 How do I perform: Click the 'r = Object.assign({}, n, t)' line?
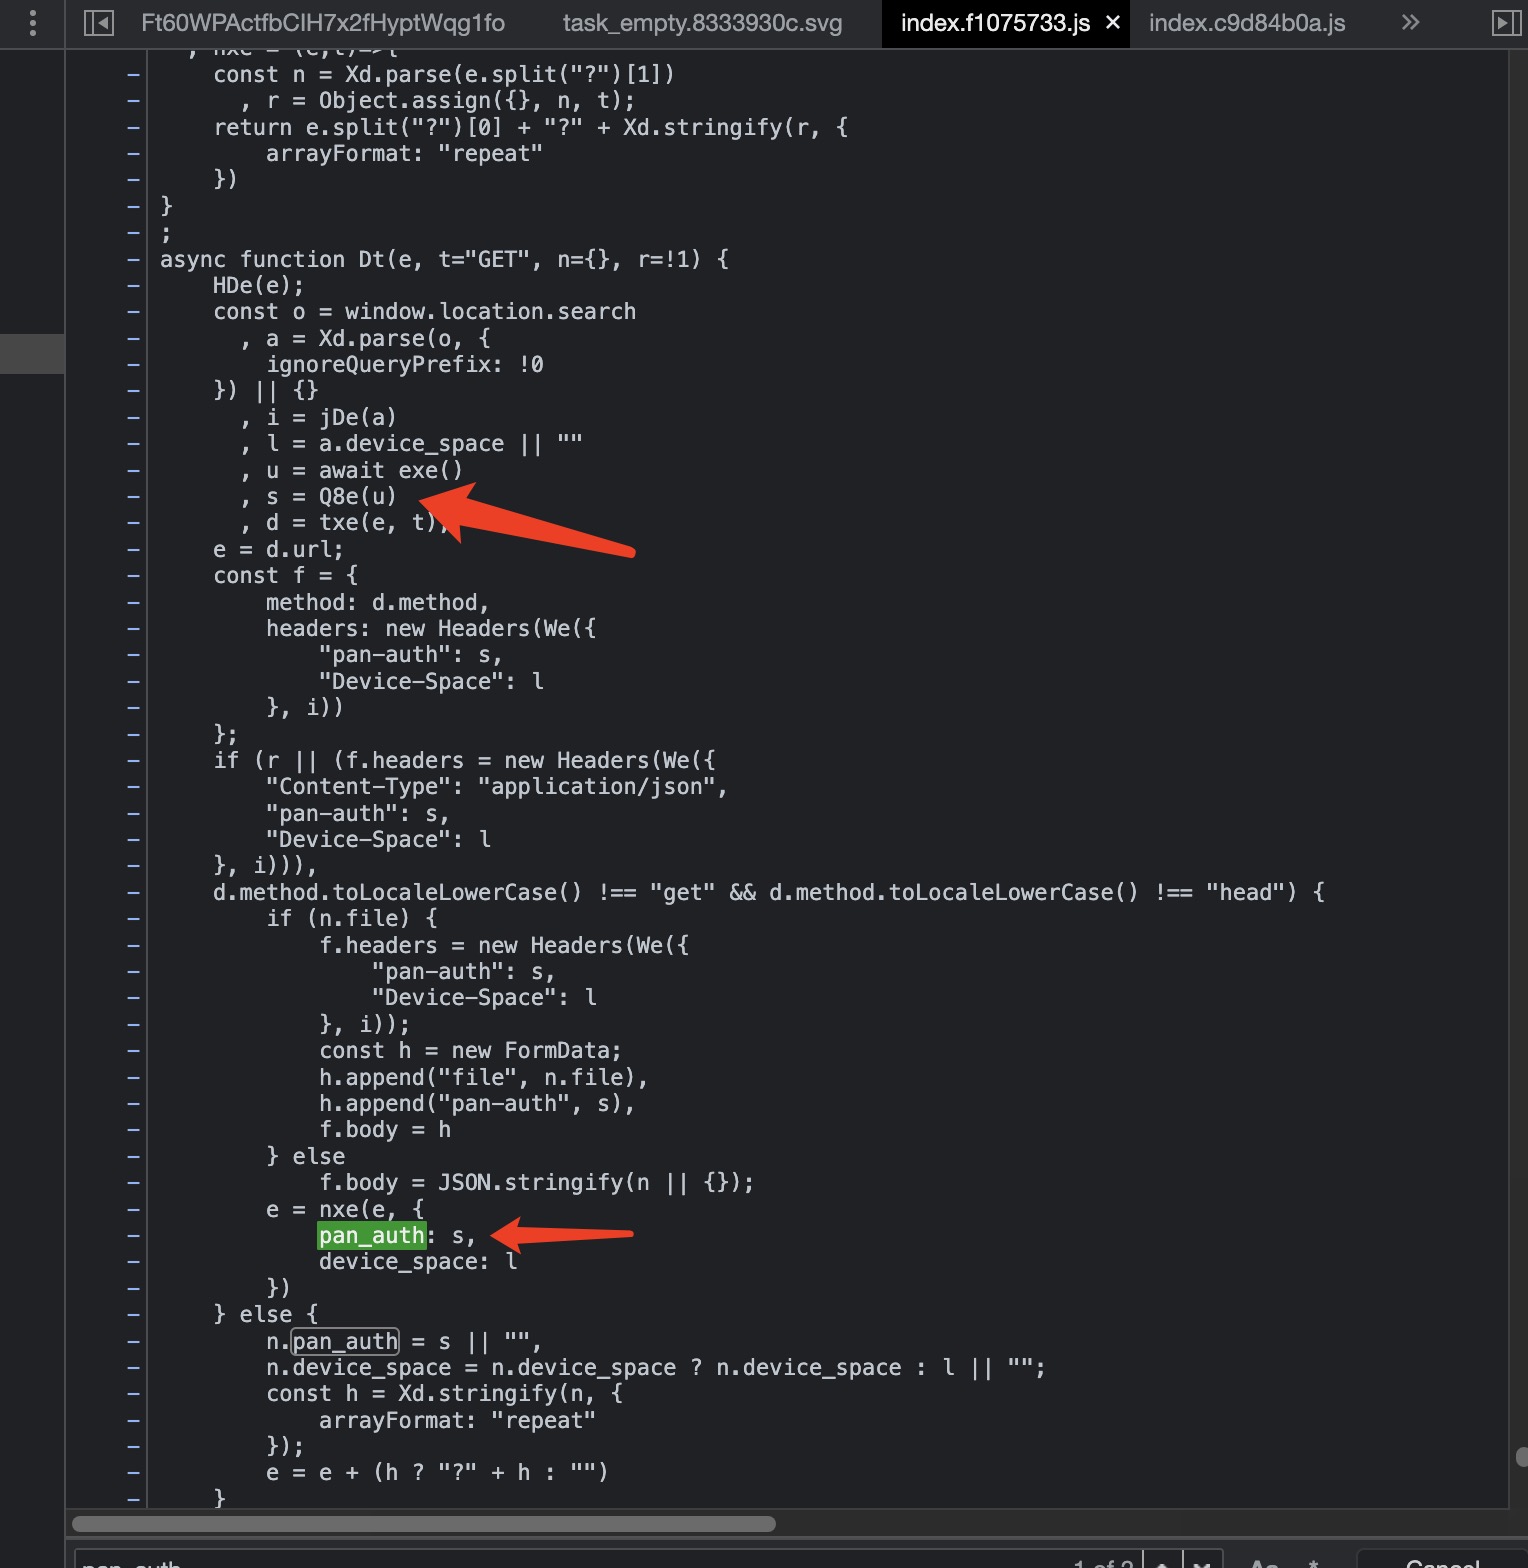pos(437,100)
